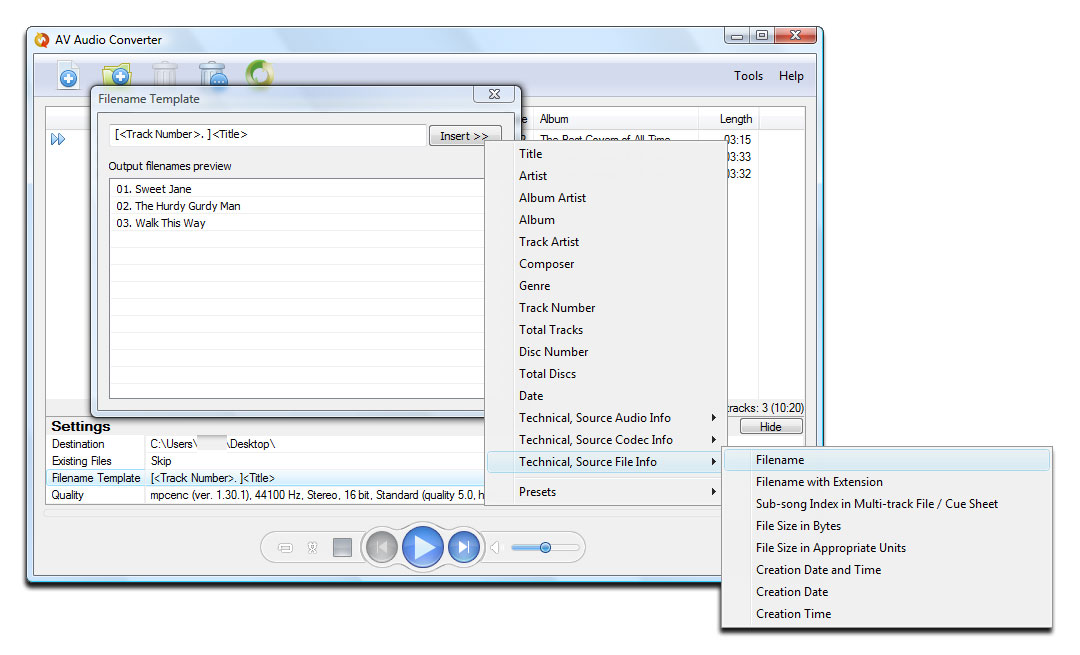Close the Filename Template dialog
Image resolution: width=1080 pixels, height=655 pixels.
pyautogui.click(x=495, y=94)
